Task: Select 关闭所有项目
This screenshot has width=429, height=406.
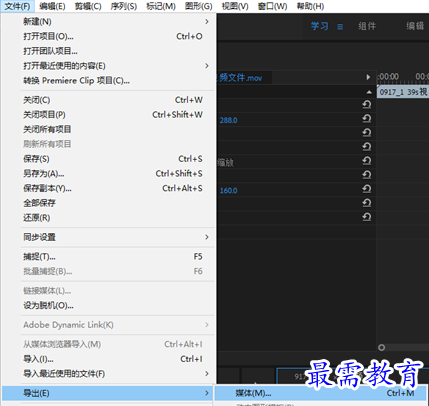Action: 108,129
